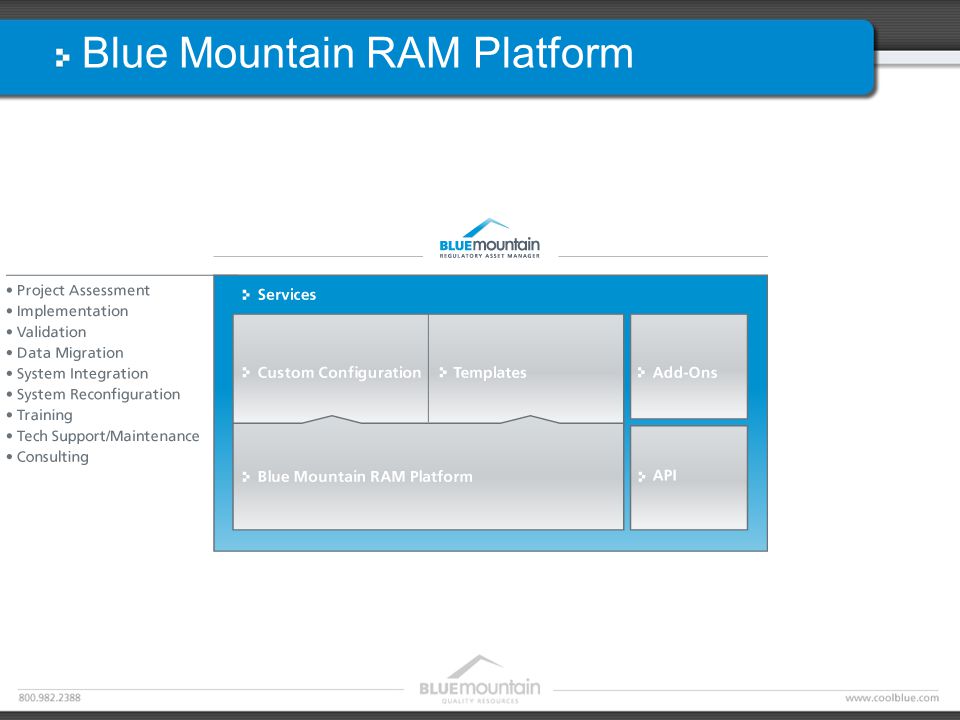Select the Custom Configuration box
960x720 pixels.
(x=331, y=369)
